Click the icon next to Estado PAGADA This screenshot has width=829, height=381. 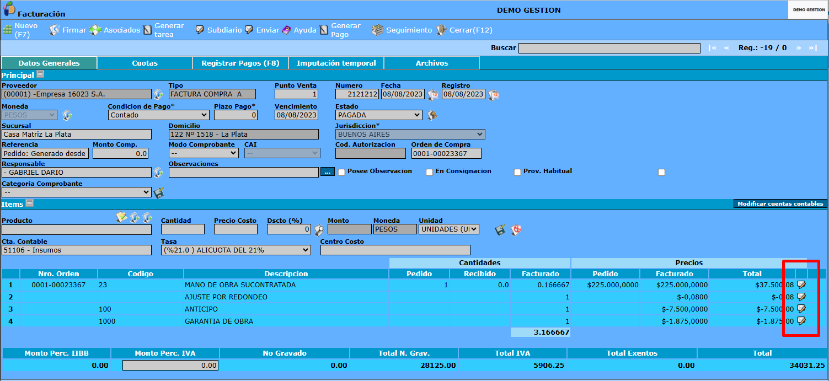432,115
